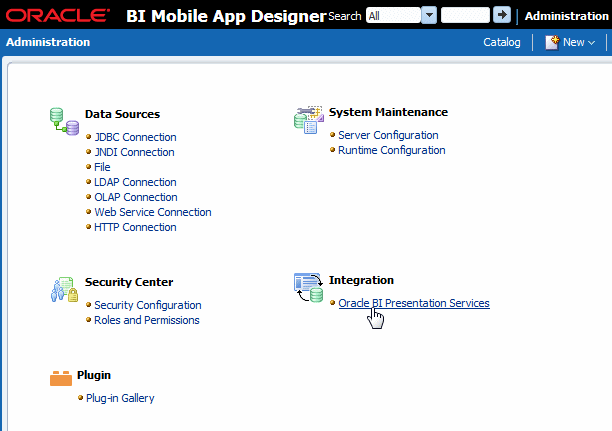Open Oracle BI Presentation Services link
The height and width of the screenshot is (431, 612).
click(414, 303)
